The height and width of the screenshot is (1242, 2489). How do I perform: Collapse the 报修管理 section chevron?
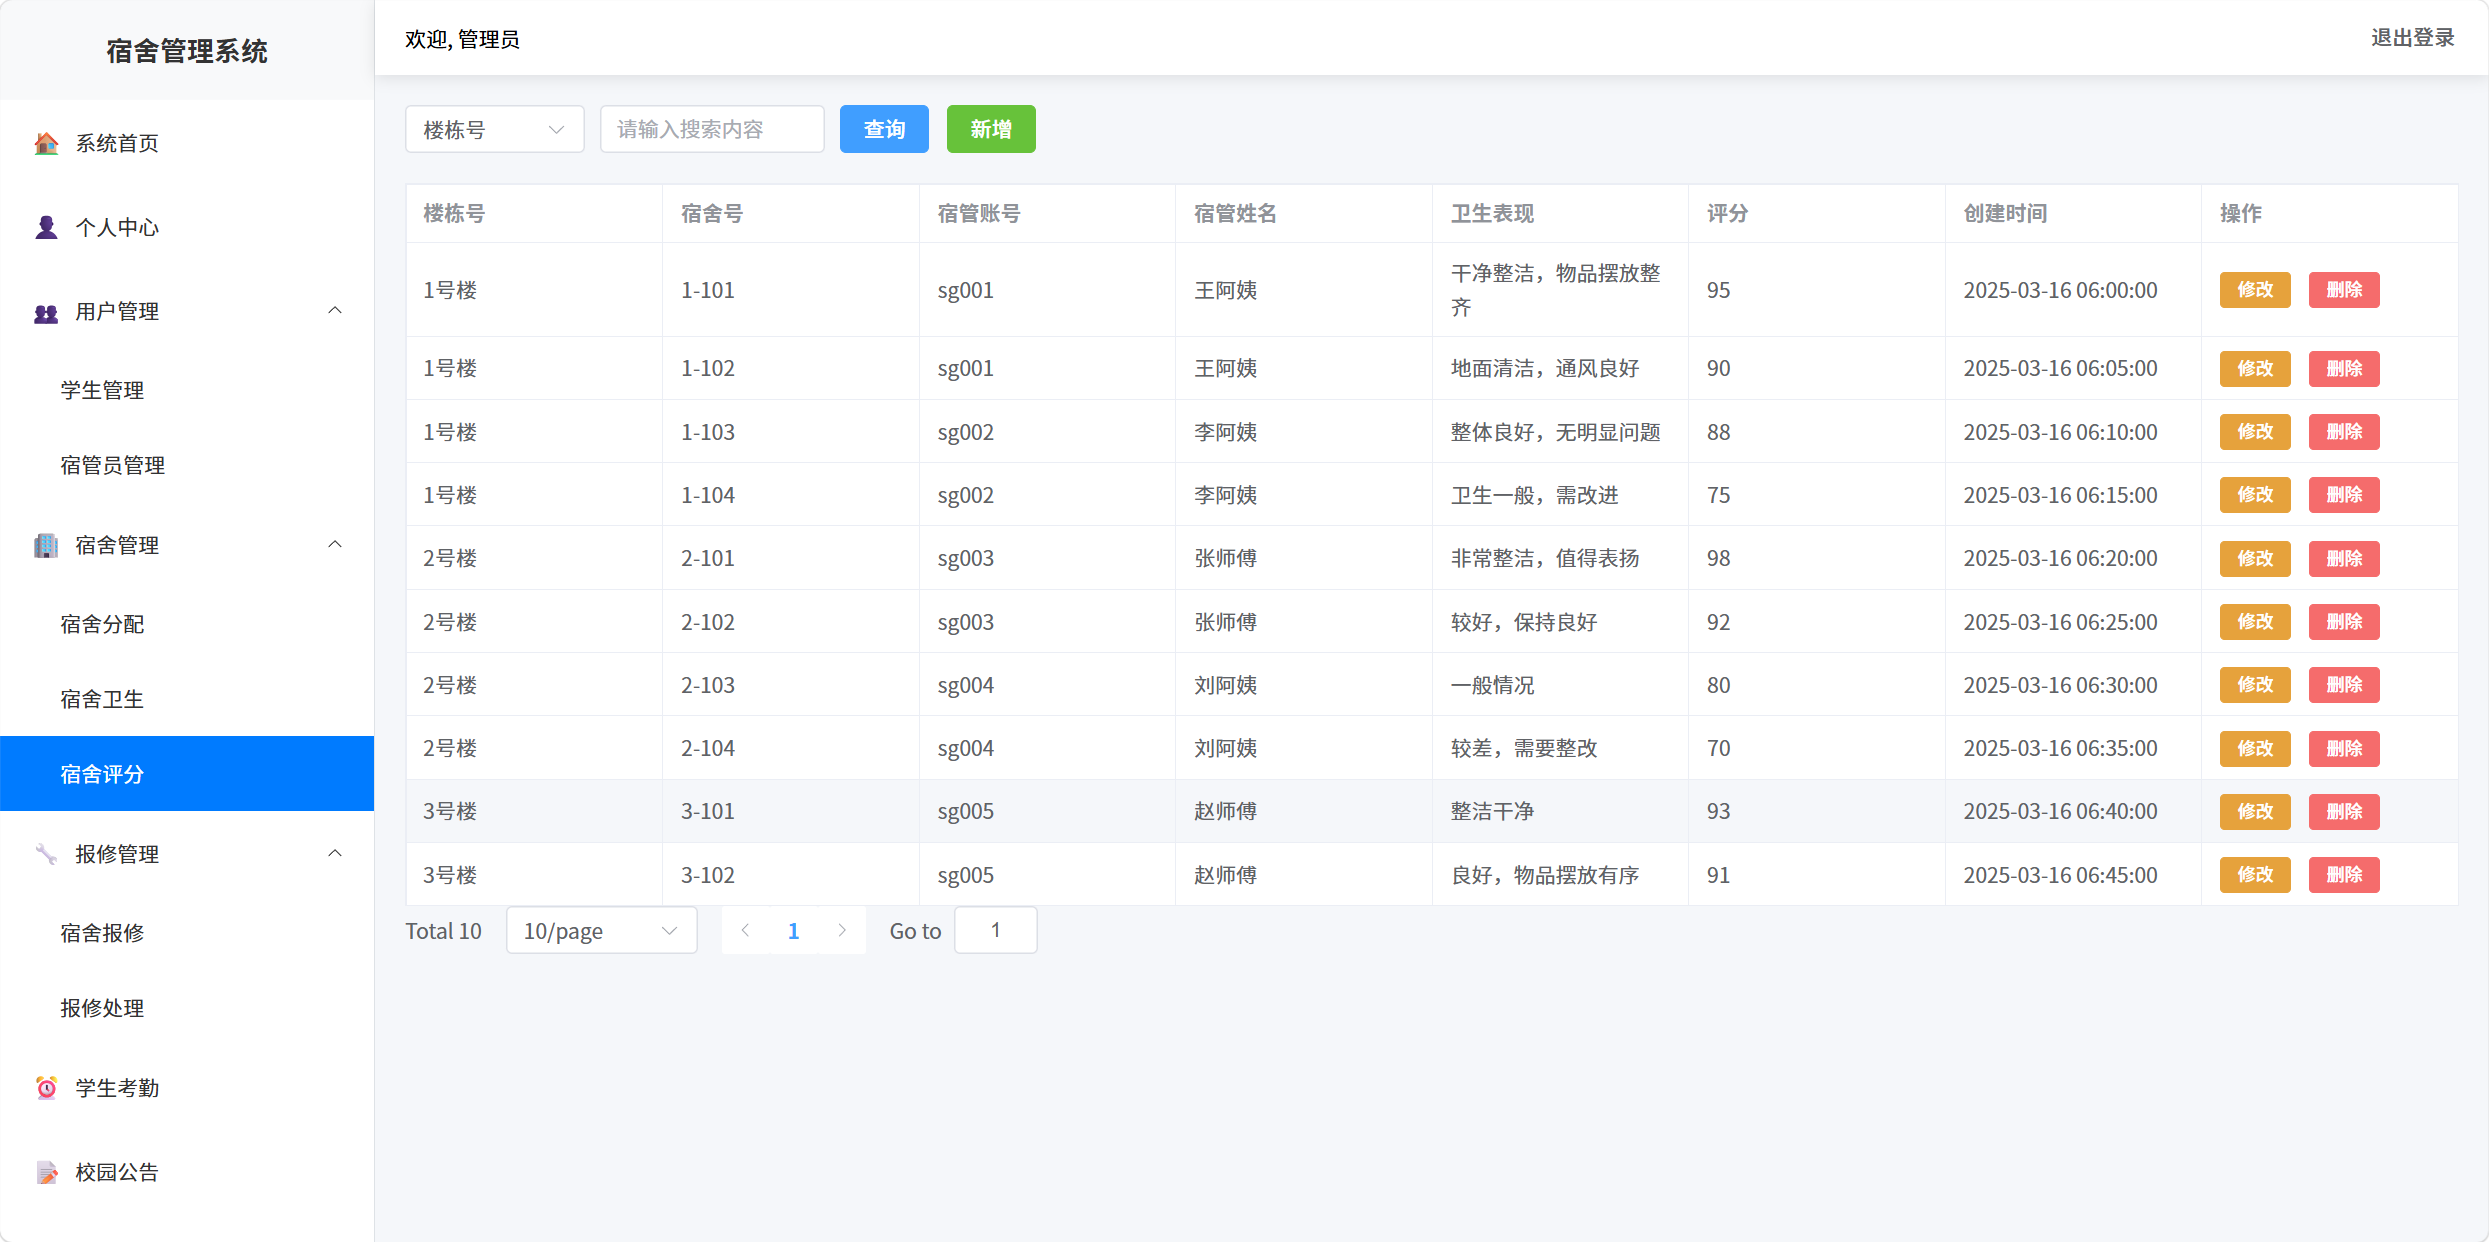click(336, 852)
